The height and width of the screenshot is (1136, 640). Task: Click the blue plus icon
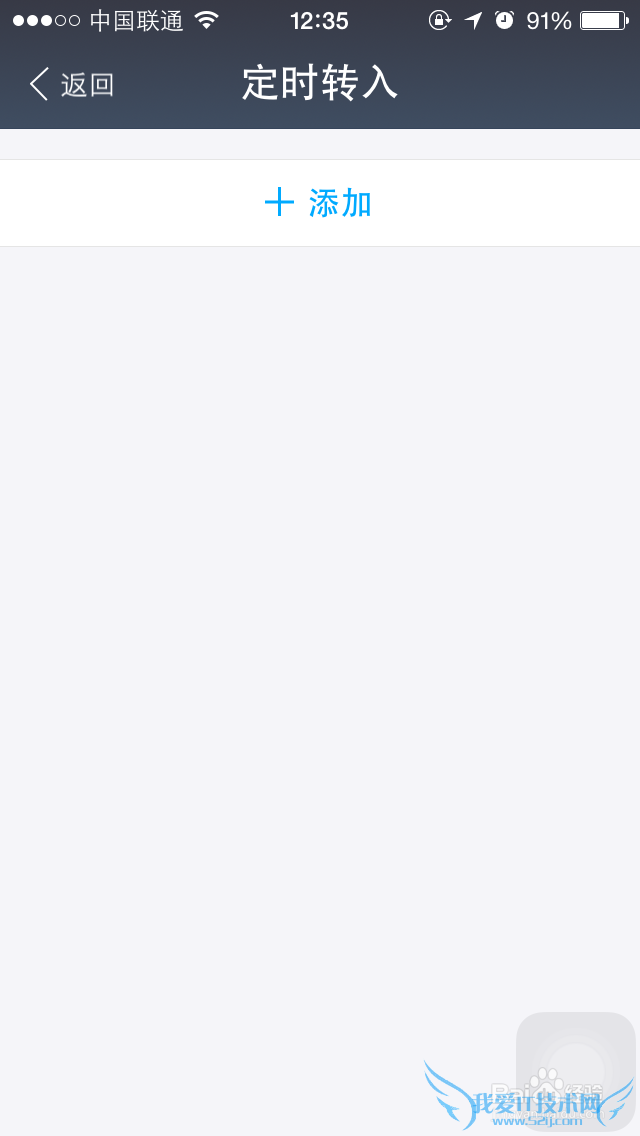[279, 202]
